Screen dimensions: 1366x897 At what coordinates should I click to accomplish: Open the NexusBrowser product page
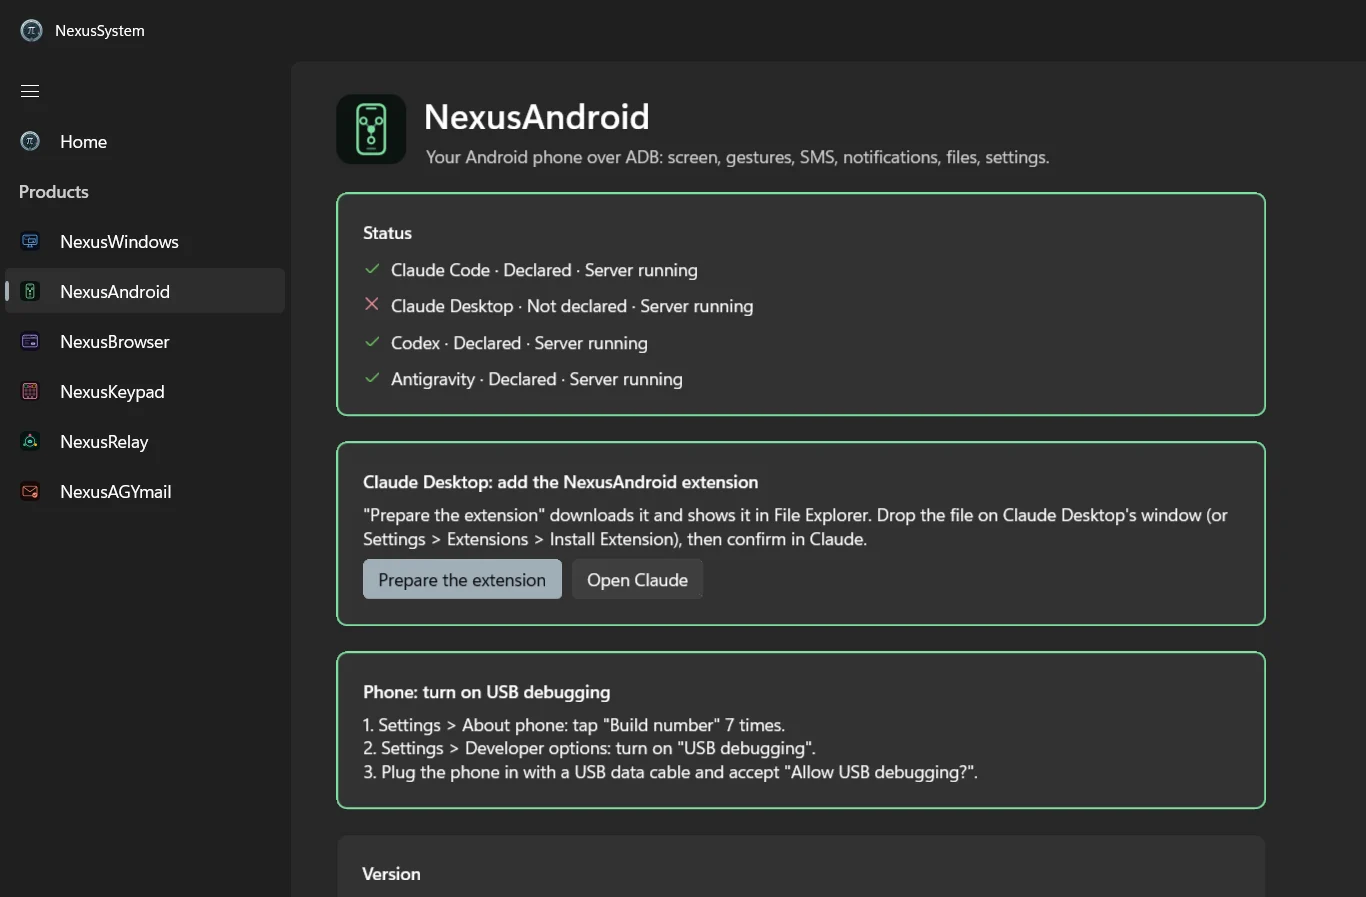pos(145,341)
